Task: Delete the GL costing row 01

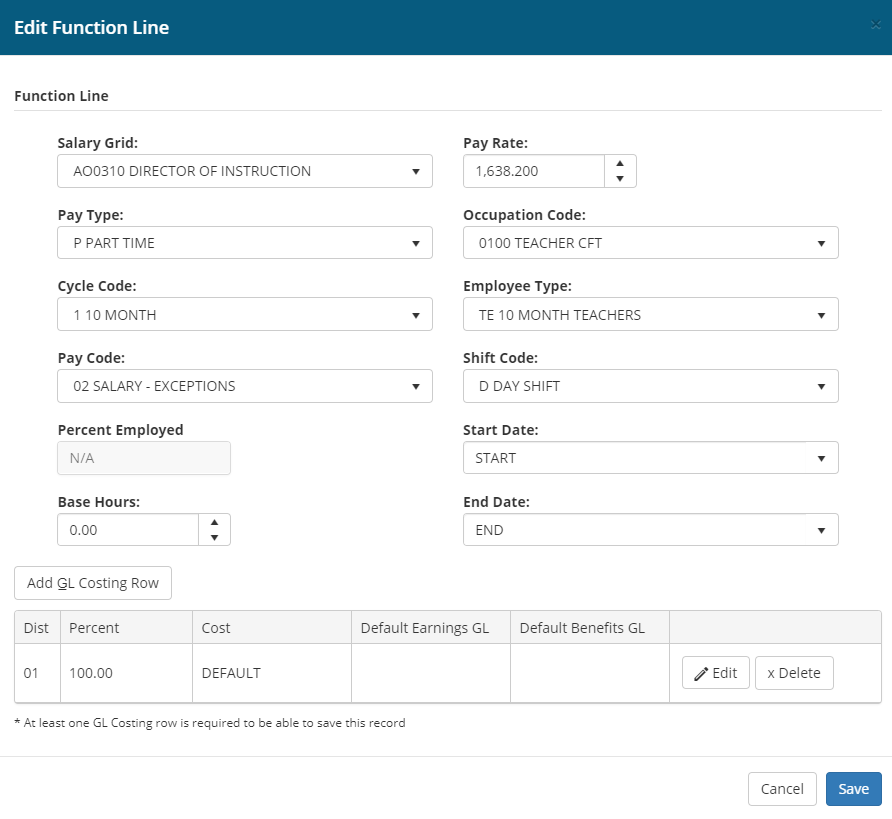Action: [793, 673]
